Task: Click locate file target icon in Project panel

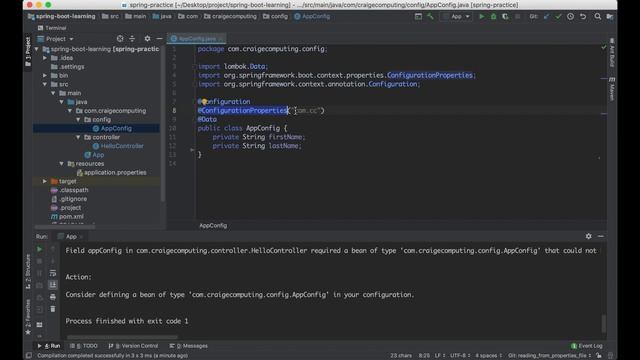Action: point(120,39)
